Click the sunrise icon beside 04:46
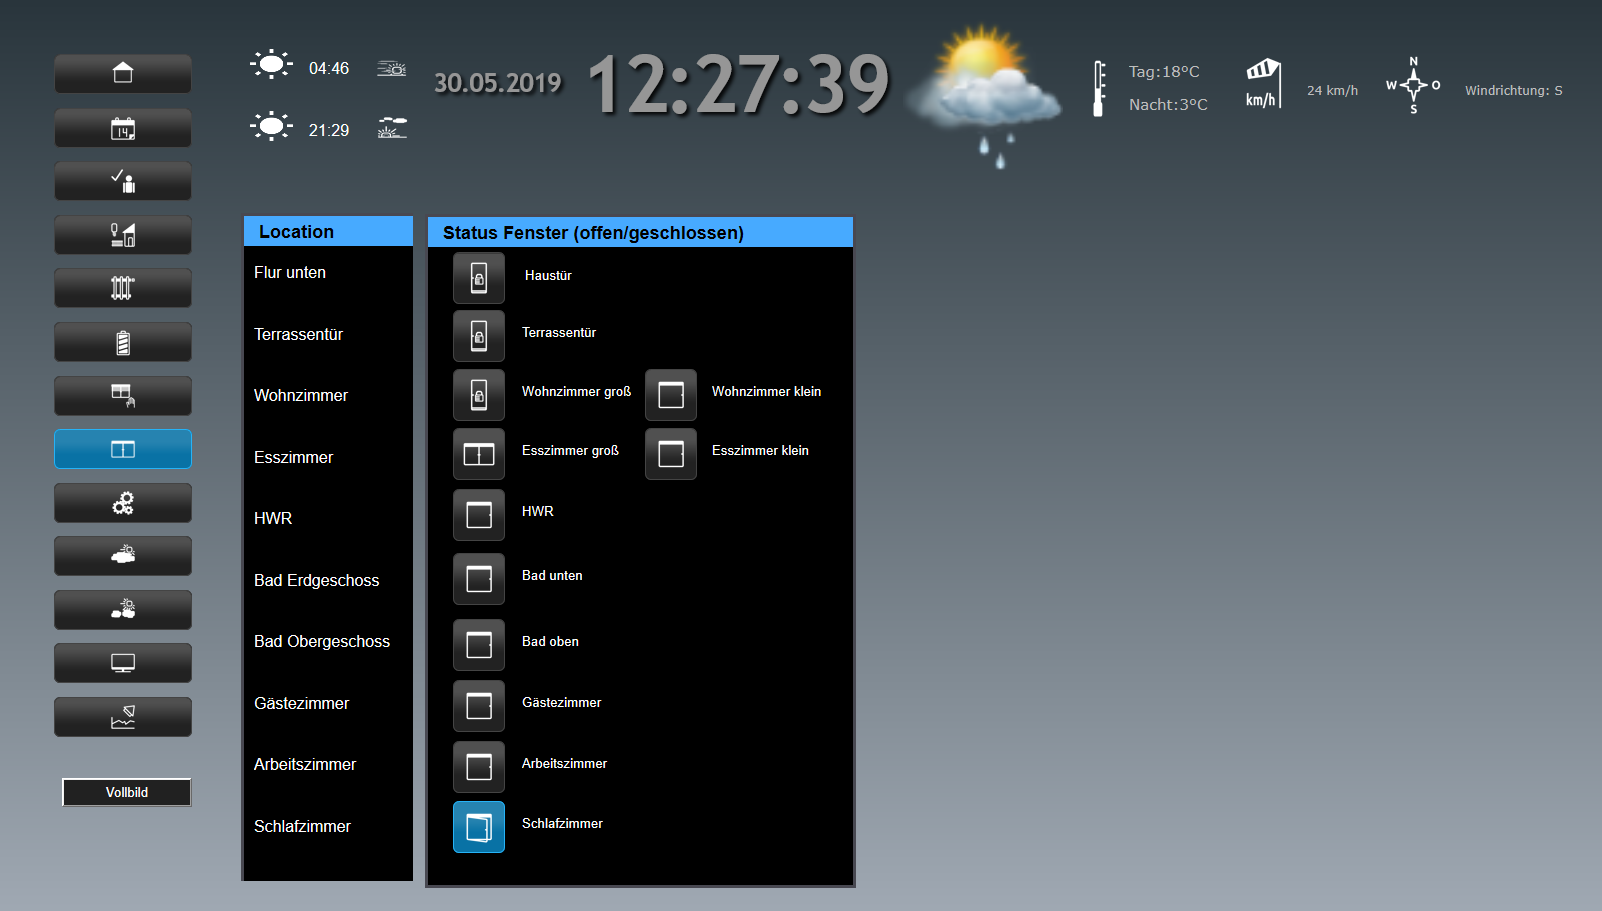 pyautogui.click(x=391, y=68)
